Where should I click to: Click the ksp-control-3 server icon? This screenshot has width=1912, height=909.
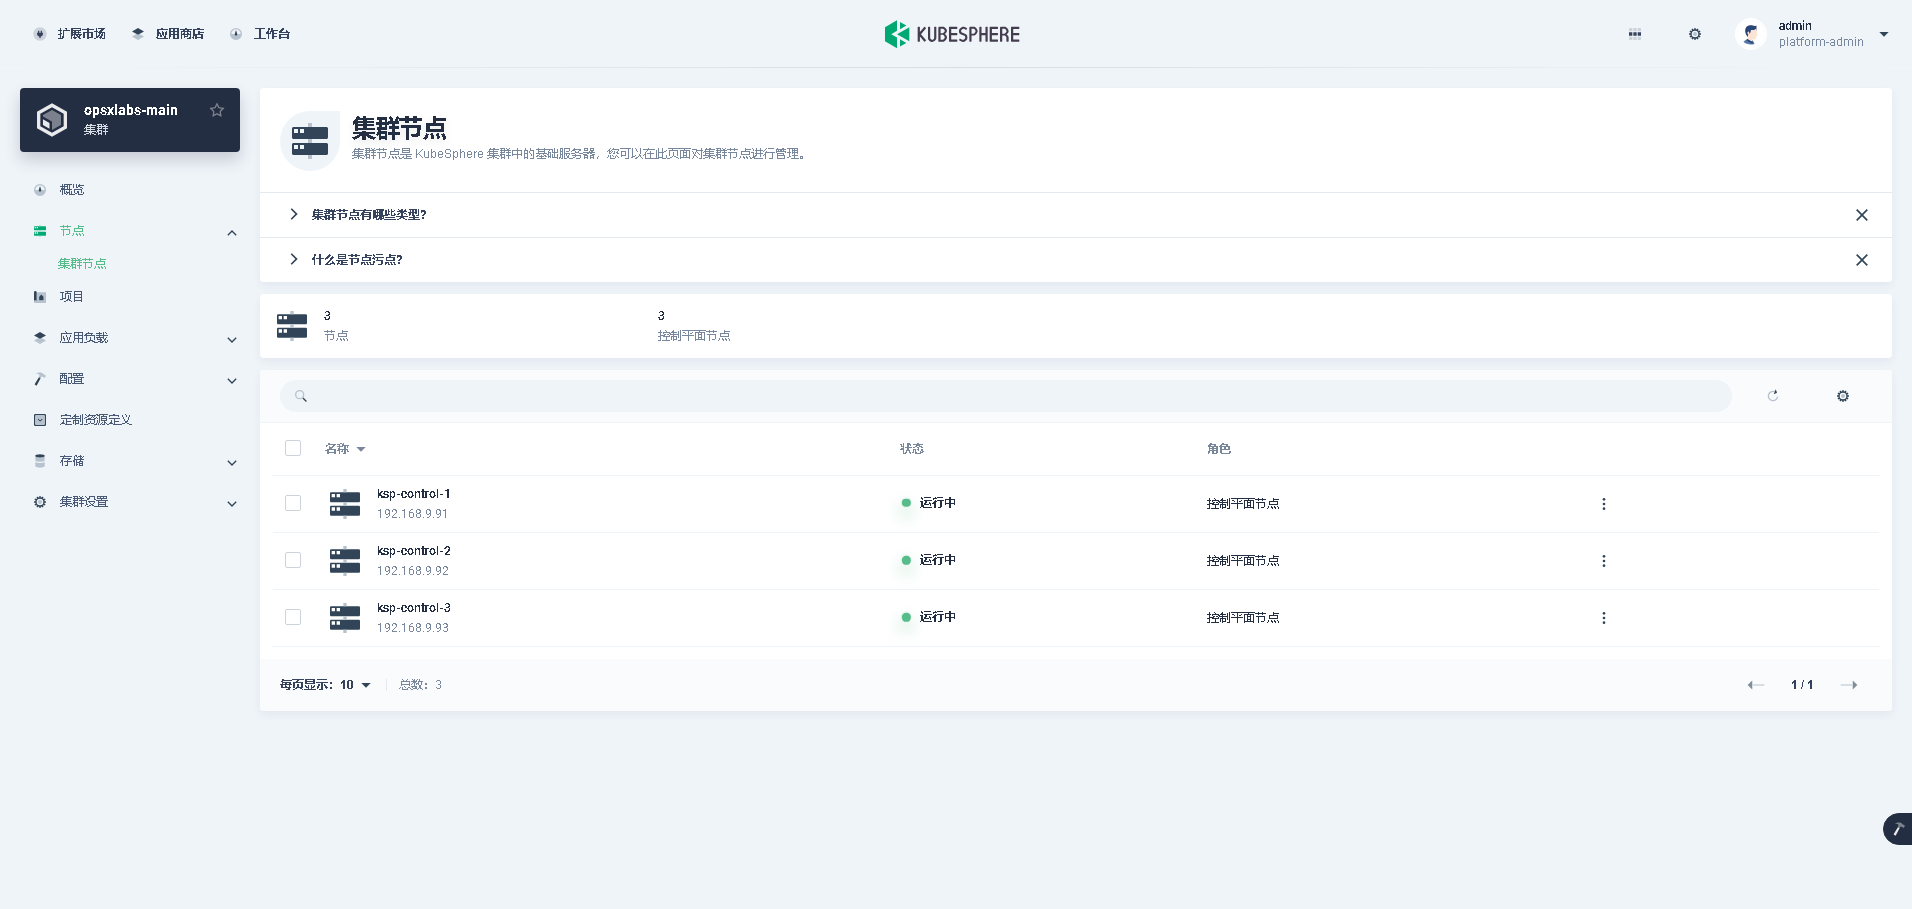click(345, 617)
